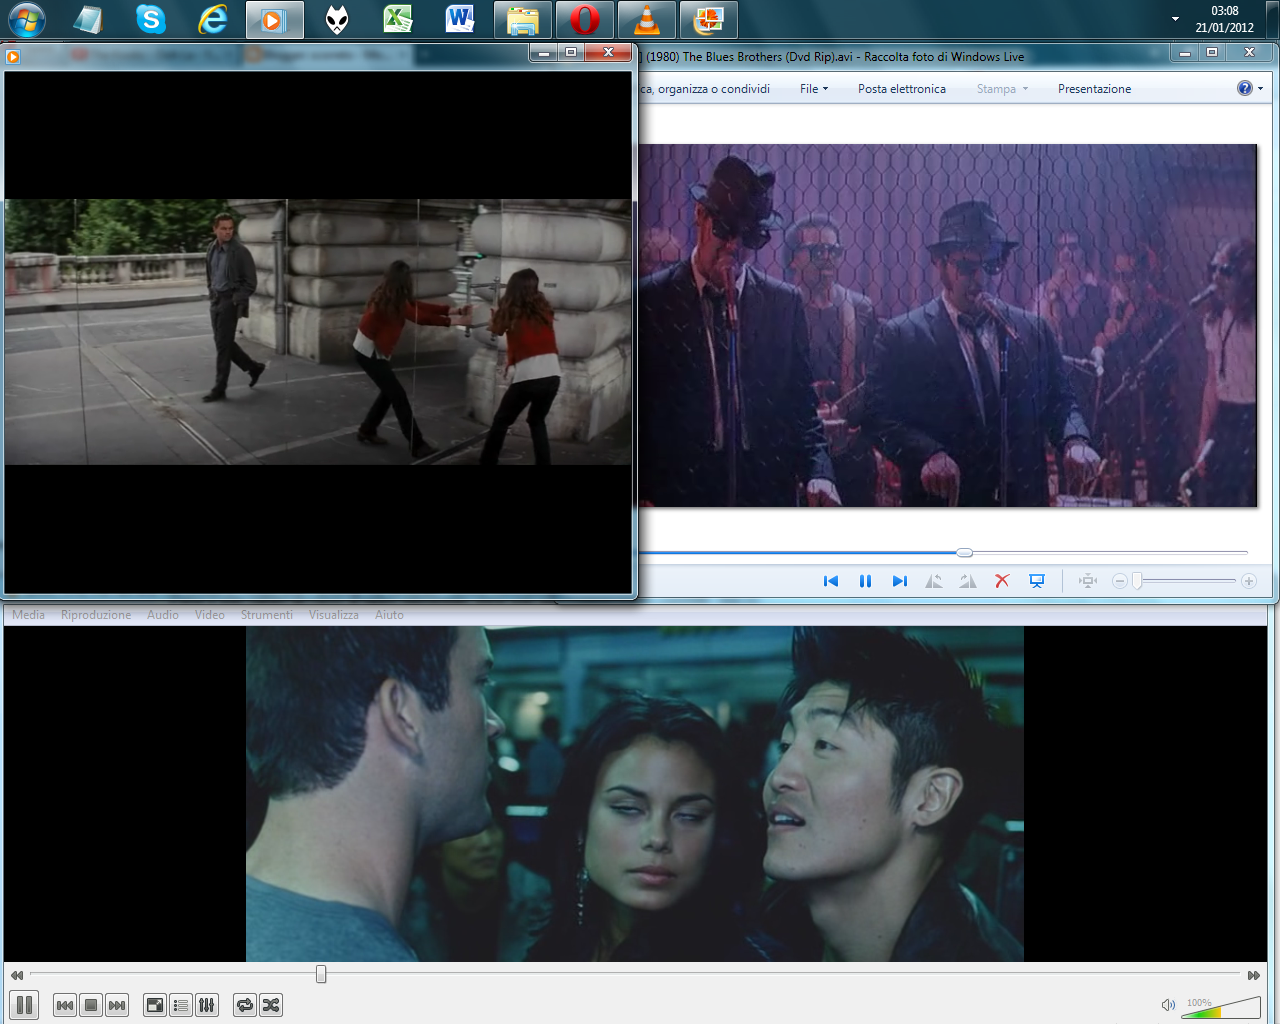The image size is (1280, 1024).
Task: Click fit-to-window icon in Photo Gallery
Action: tap(1088, 581)
